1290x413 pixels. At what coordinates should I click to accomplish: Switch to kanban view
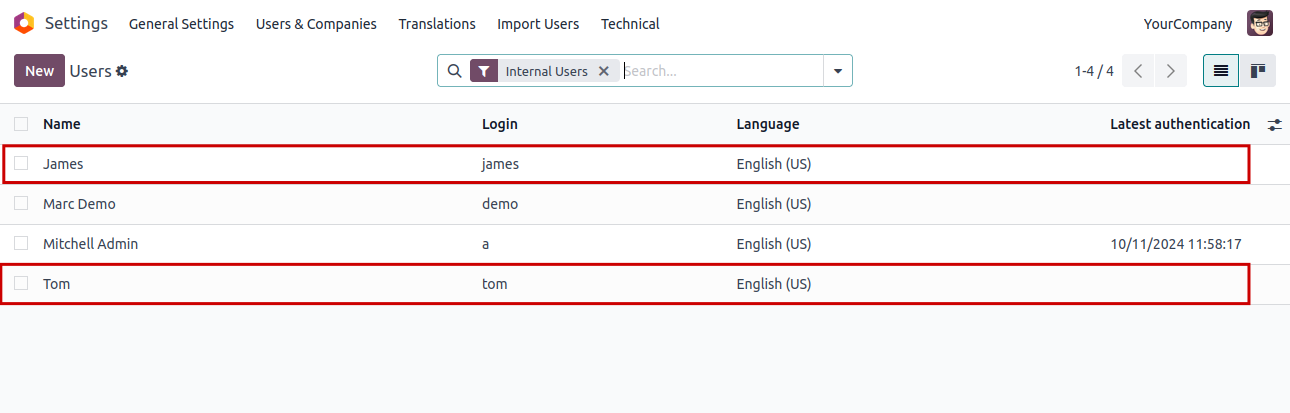pos(1258,71)
